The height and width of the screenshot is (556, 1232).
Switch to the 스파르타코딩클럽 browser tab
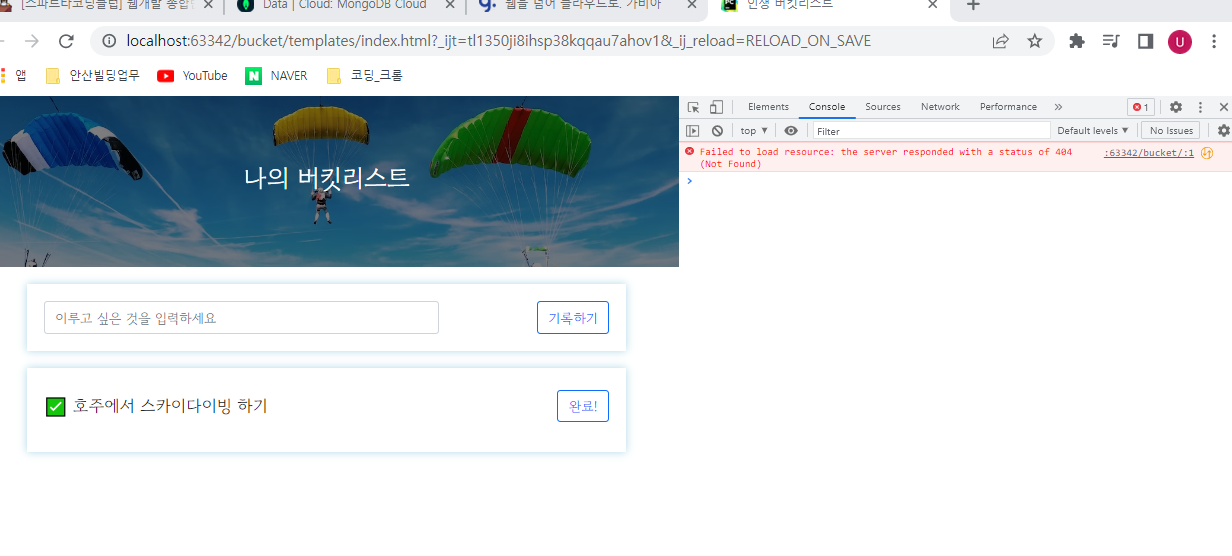[x=108, y=8]
